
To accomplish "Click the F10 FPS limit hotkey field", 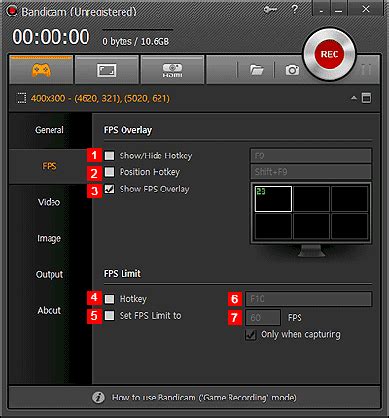I will point(309,299).
